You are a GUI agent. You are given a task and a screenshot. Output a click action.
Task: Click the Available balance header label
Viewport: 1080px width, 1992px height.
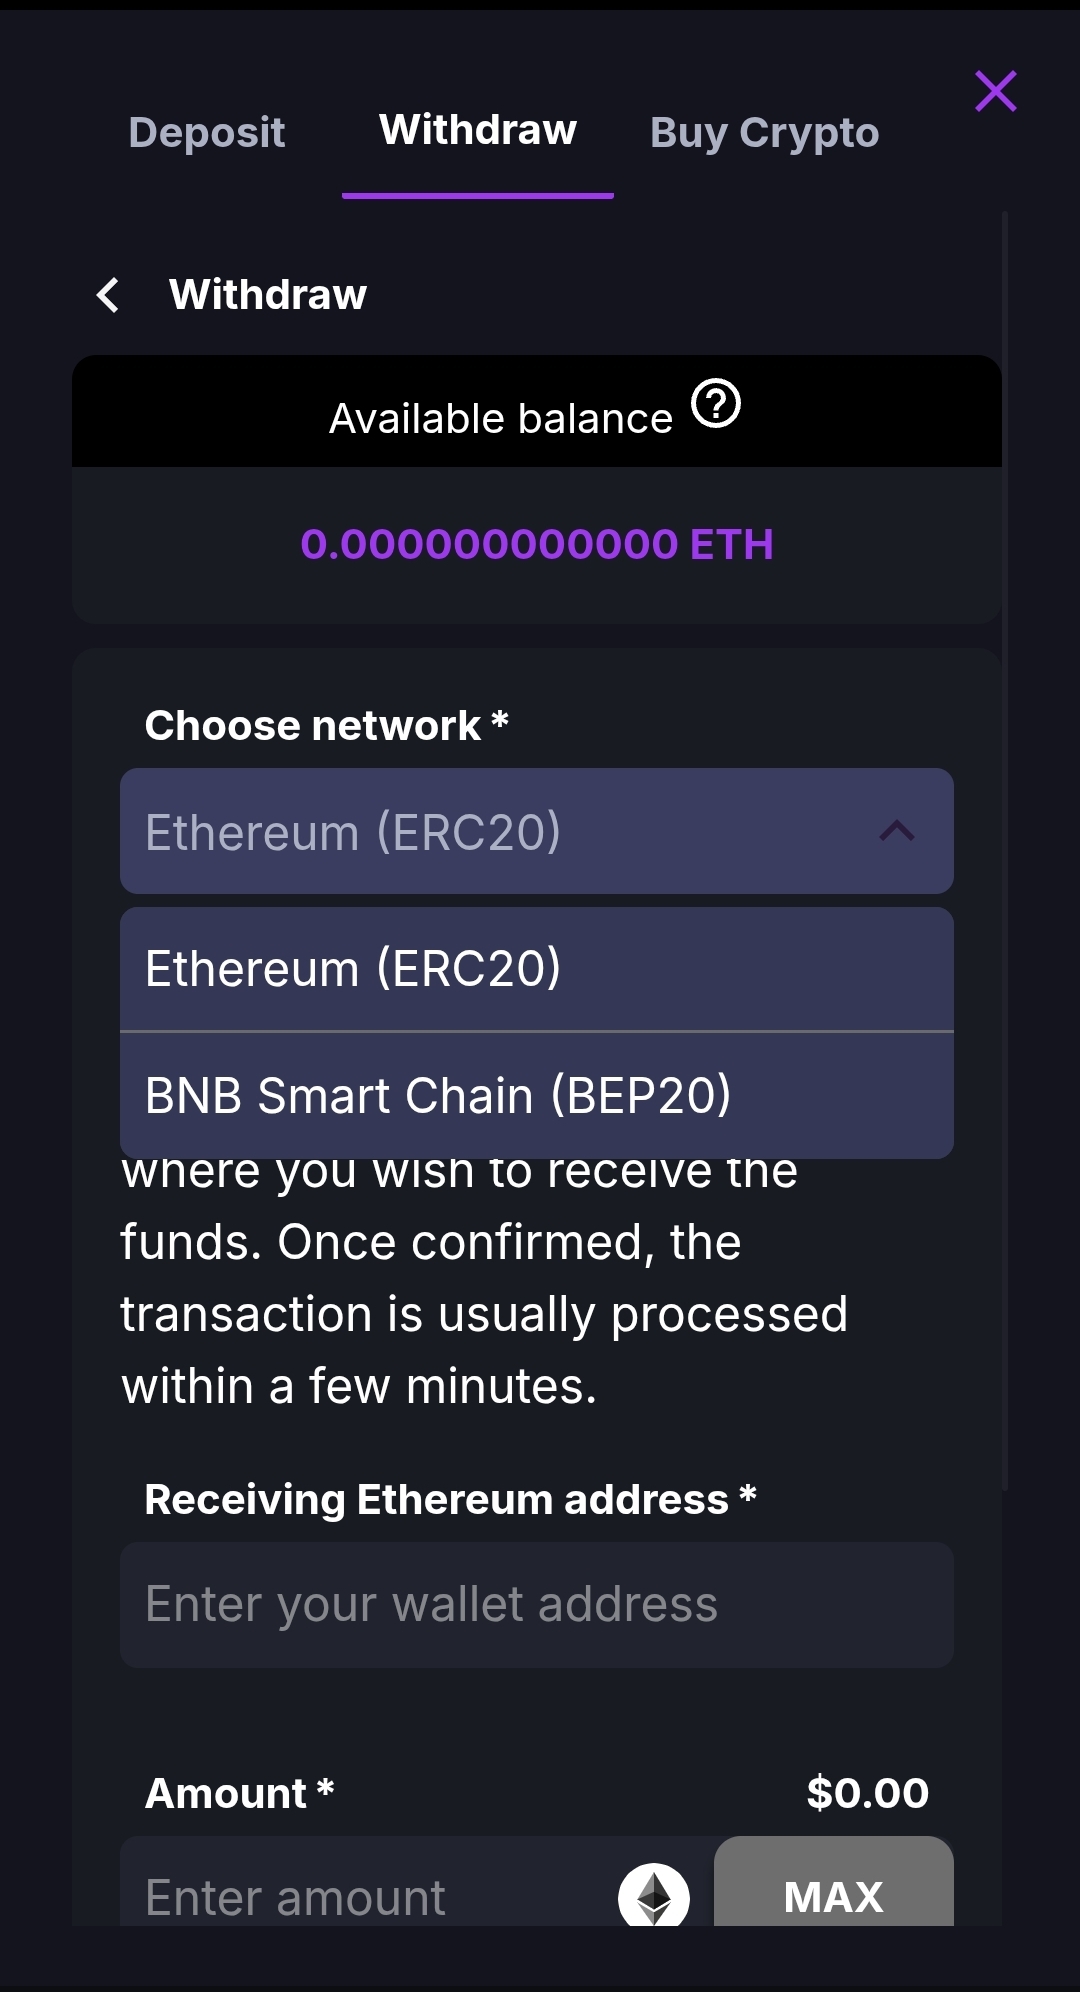click(x=501, y=419)
